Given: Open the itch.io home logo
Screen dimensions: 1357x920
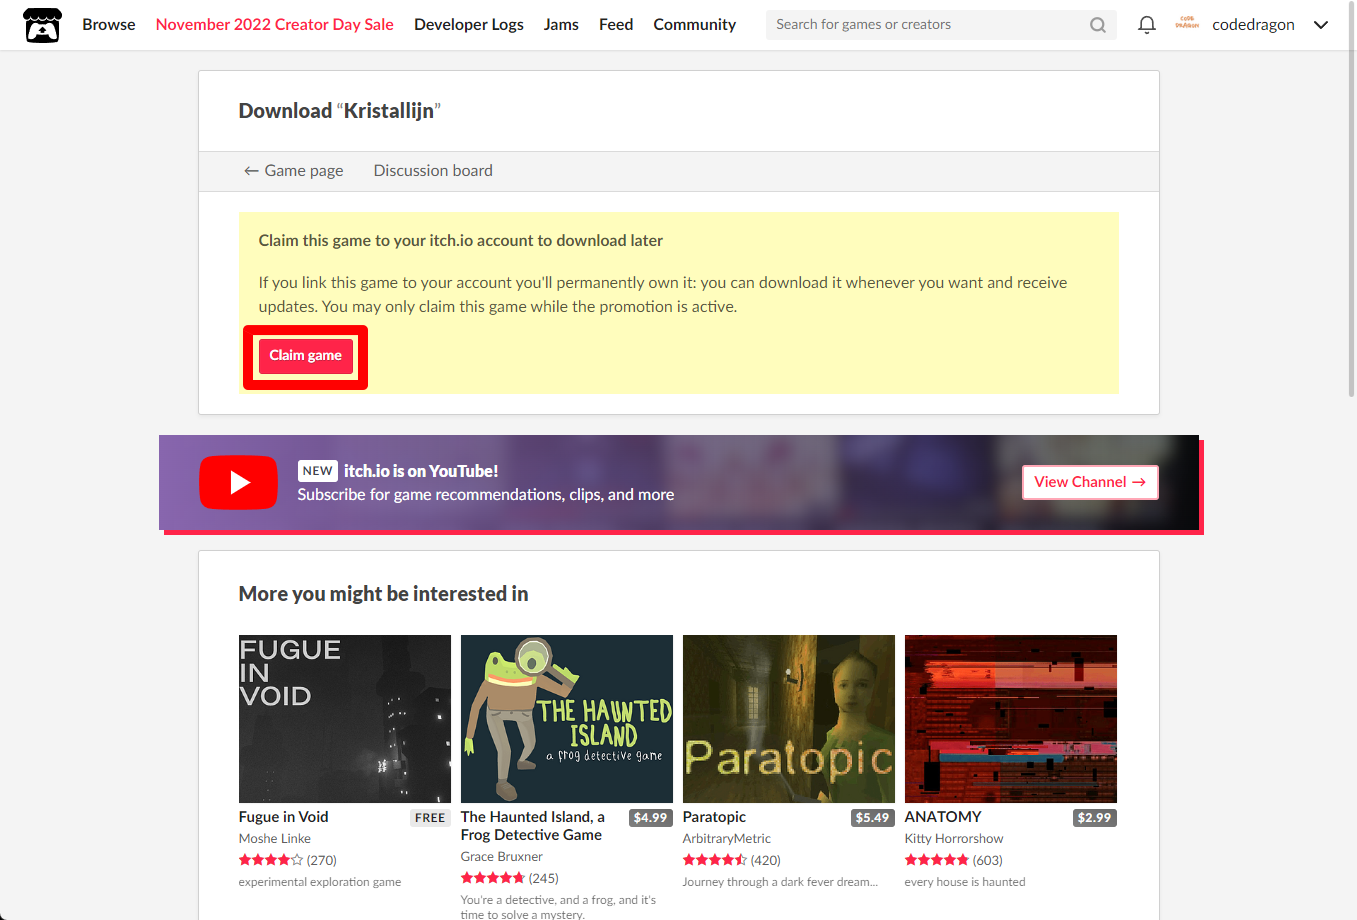Looking at the screenshot, I should coord(42,25).
